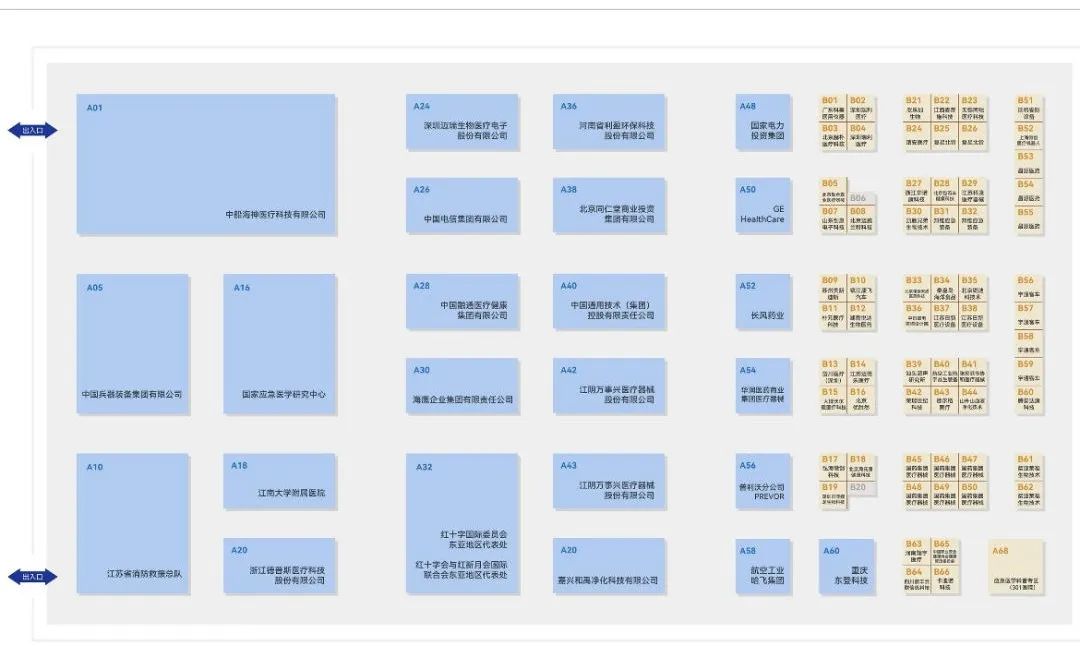The height and width of the screenshot is (646, 1080).
Task: Click booth B44
Action: pos(973,400)
